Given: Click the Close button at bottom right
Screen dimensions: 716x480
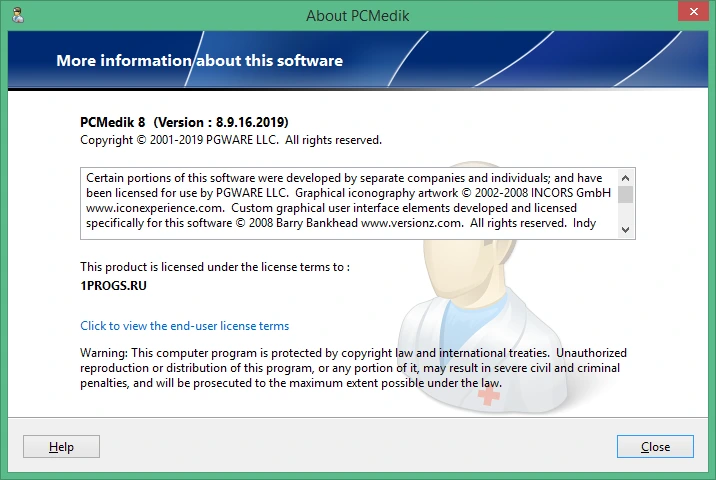Looking at the screenshot, I should pos(655,447).
